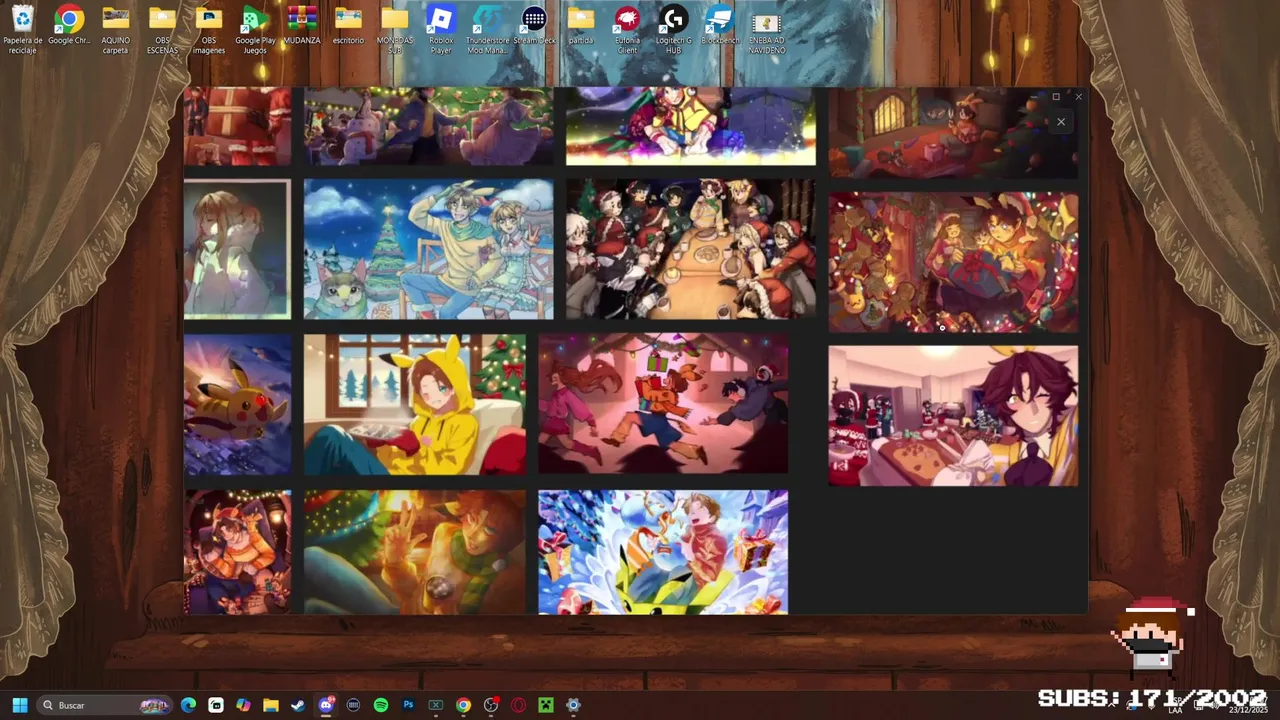The image size is (1280, 720).
Task: Open the Copilot taskbar icon
Action: pyautogui.click(x=243, y=705)
